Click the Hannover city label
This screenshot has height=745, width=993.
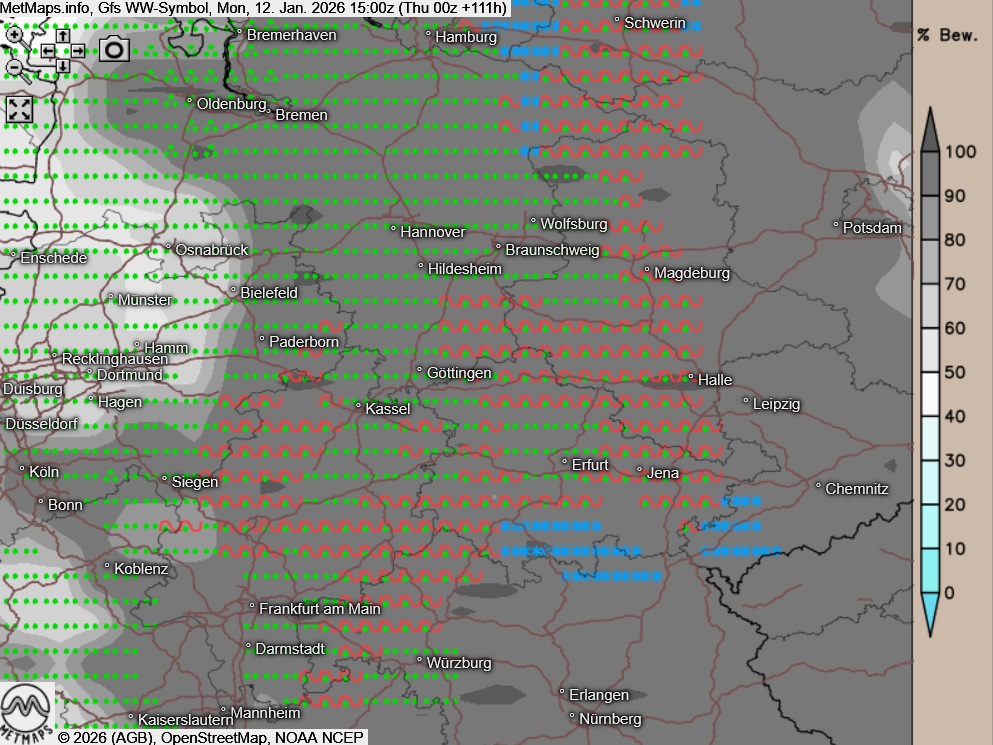point(432,232)
